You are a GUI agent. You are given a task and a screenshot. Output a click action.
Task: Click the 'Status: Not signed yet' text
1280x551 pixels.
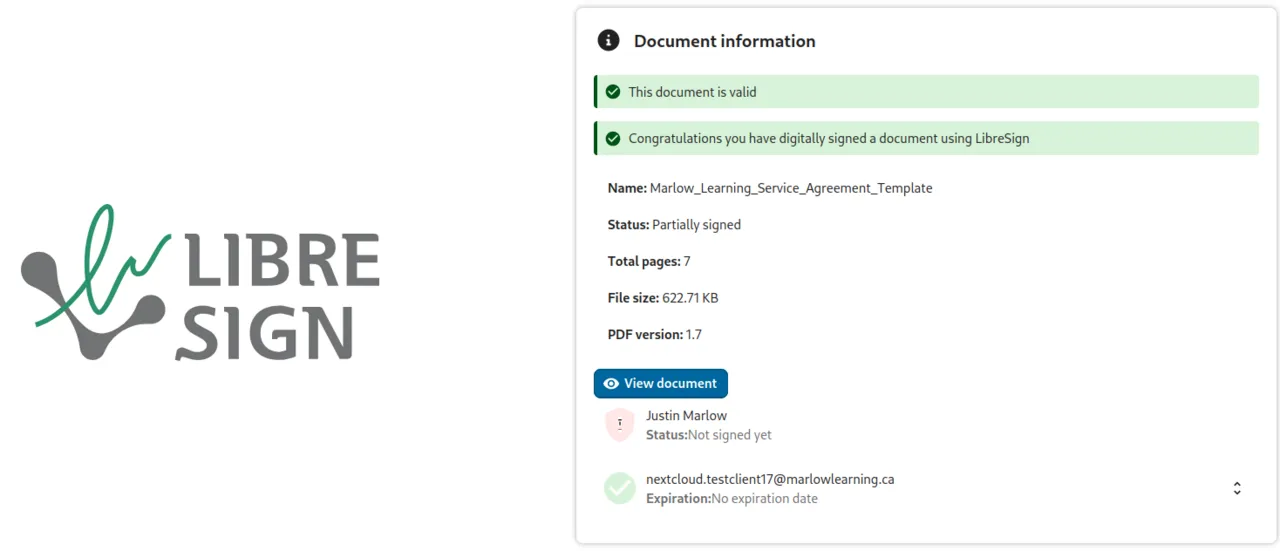click(709, 435)
